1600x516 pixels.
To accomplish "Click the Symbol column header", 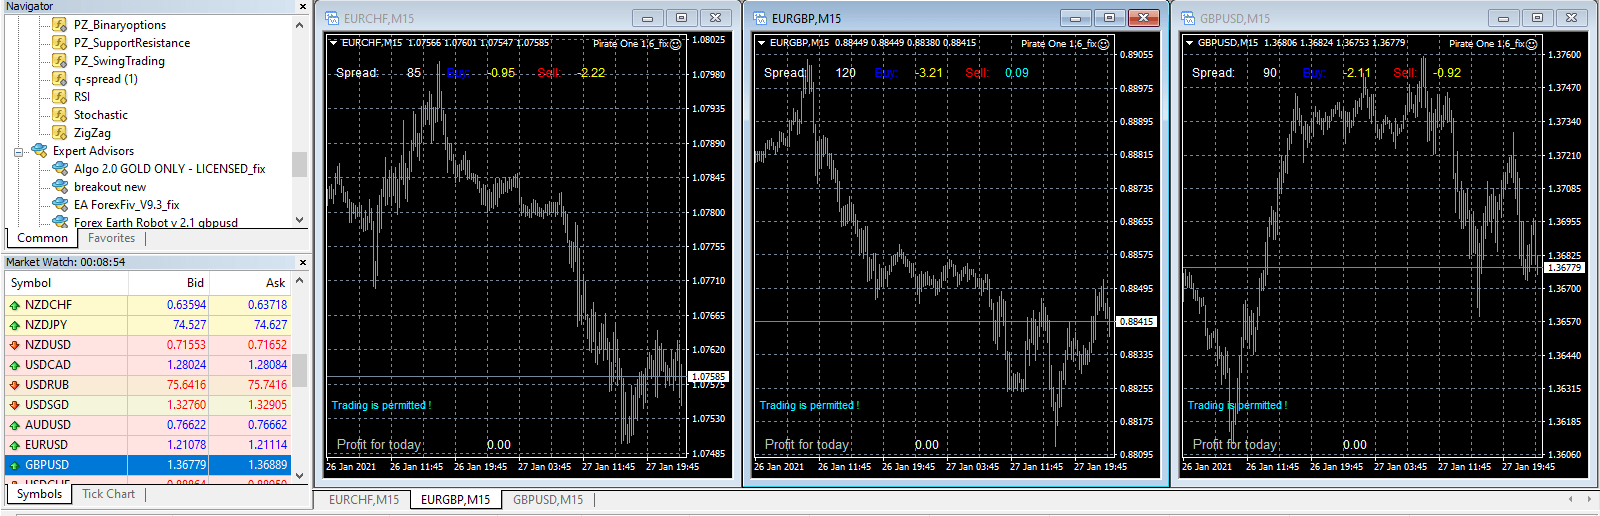I will pos(31,283).
